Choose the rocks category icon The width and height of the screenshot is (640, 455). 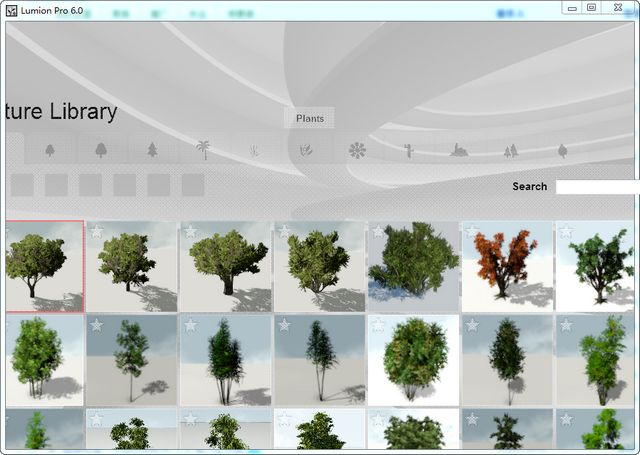pyautogui.click(x=459, y=150)
